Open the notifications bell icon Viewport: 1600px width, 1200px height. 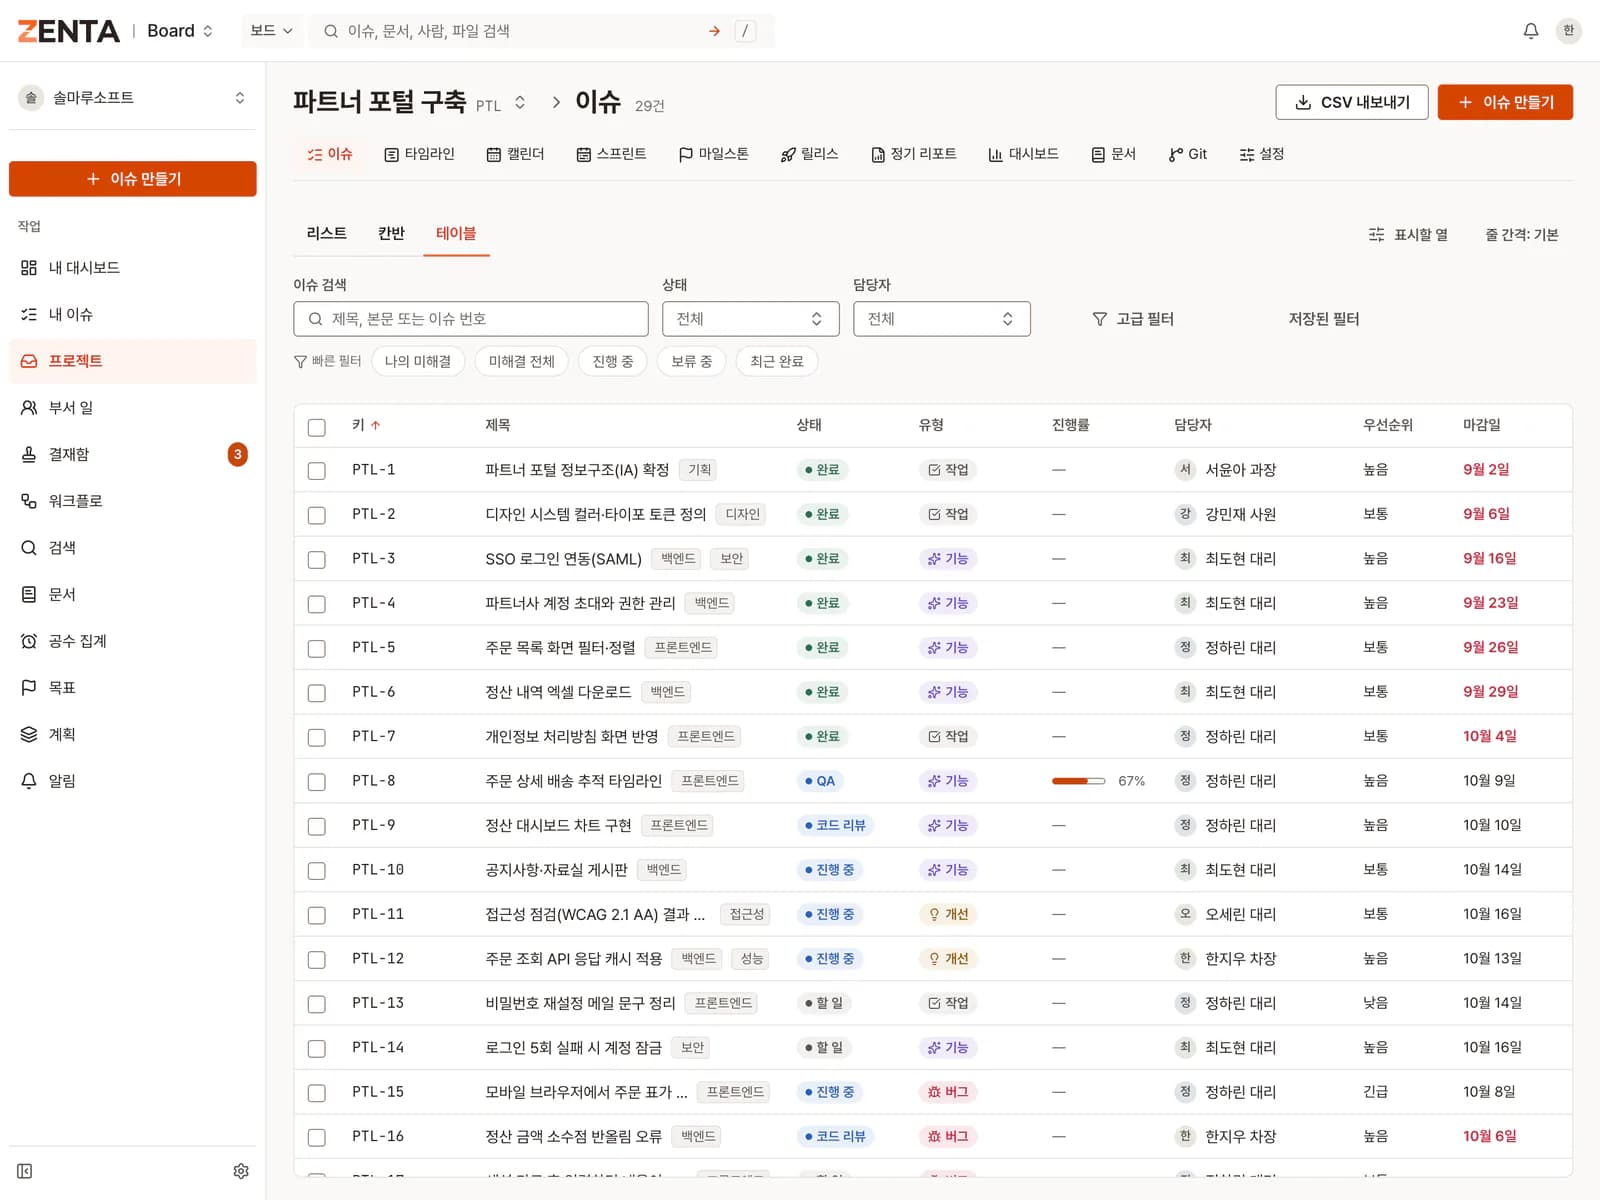pyautogui.click(x=1530, y=31)
